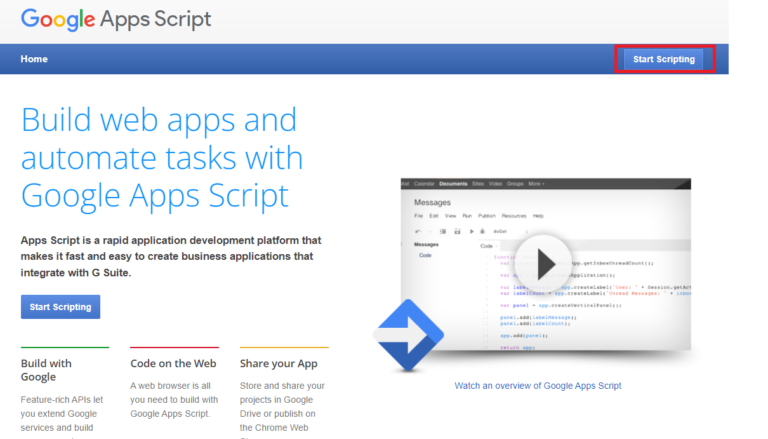The width and height of the screenshot is (768, 439).
Task: Click the debug bug icon in editor toolbar
Action: (x=483, y=231)
